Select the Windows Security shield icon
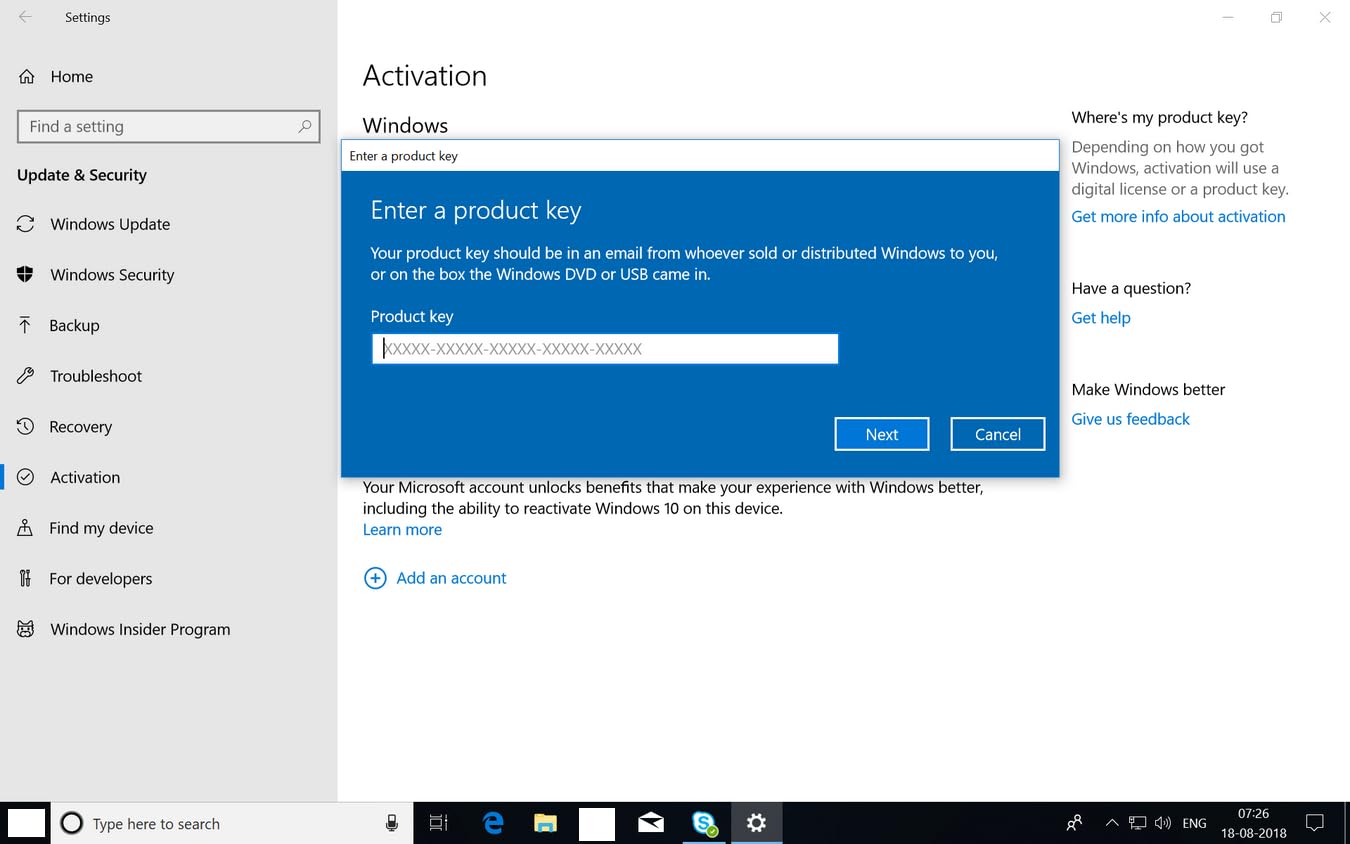Viewport: 1350px width, 844px height. click(x=26, y=275)
